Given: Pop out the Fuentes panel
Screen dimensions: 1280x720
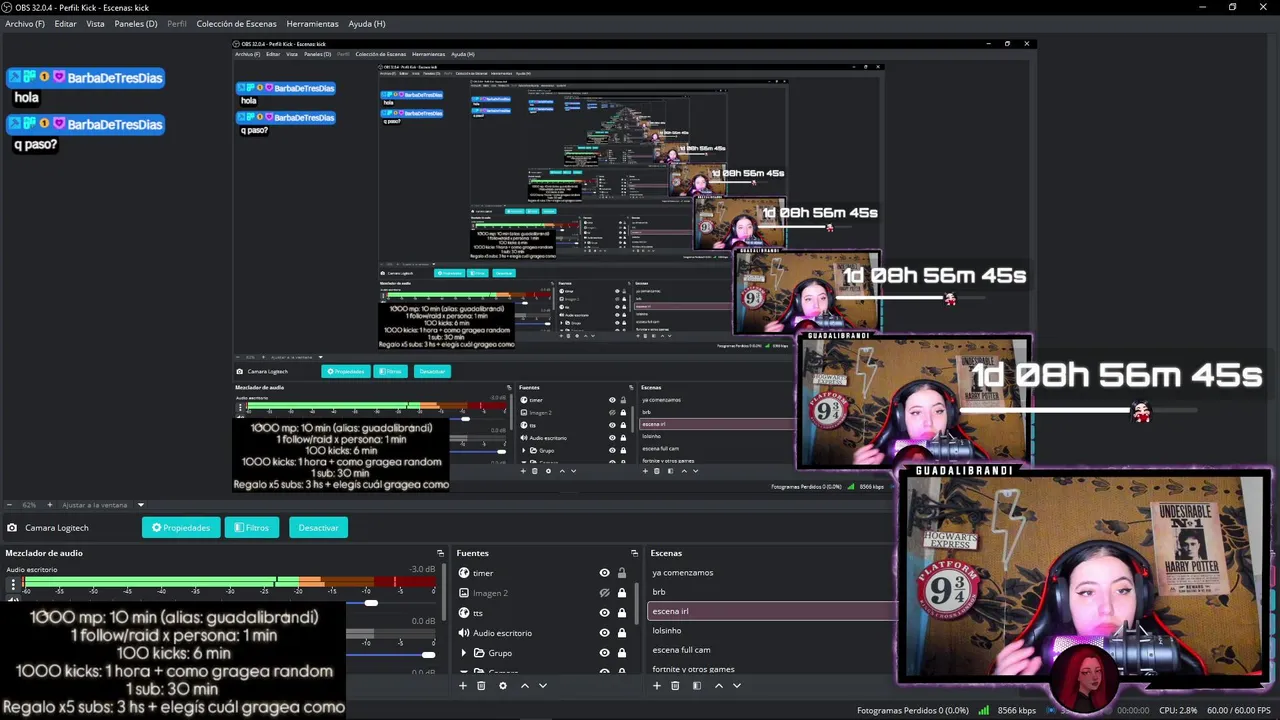Looking at the screenshot, I should pyautogui.click(x=634, y=553).
